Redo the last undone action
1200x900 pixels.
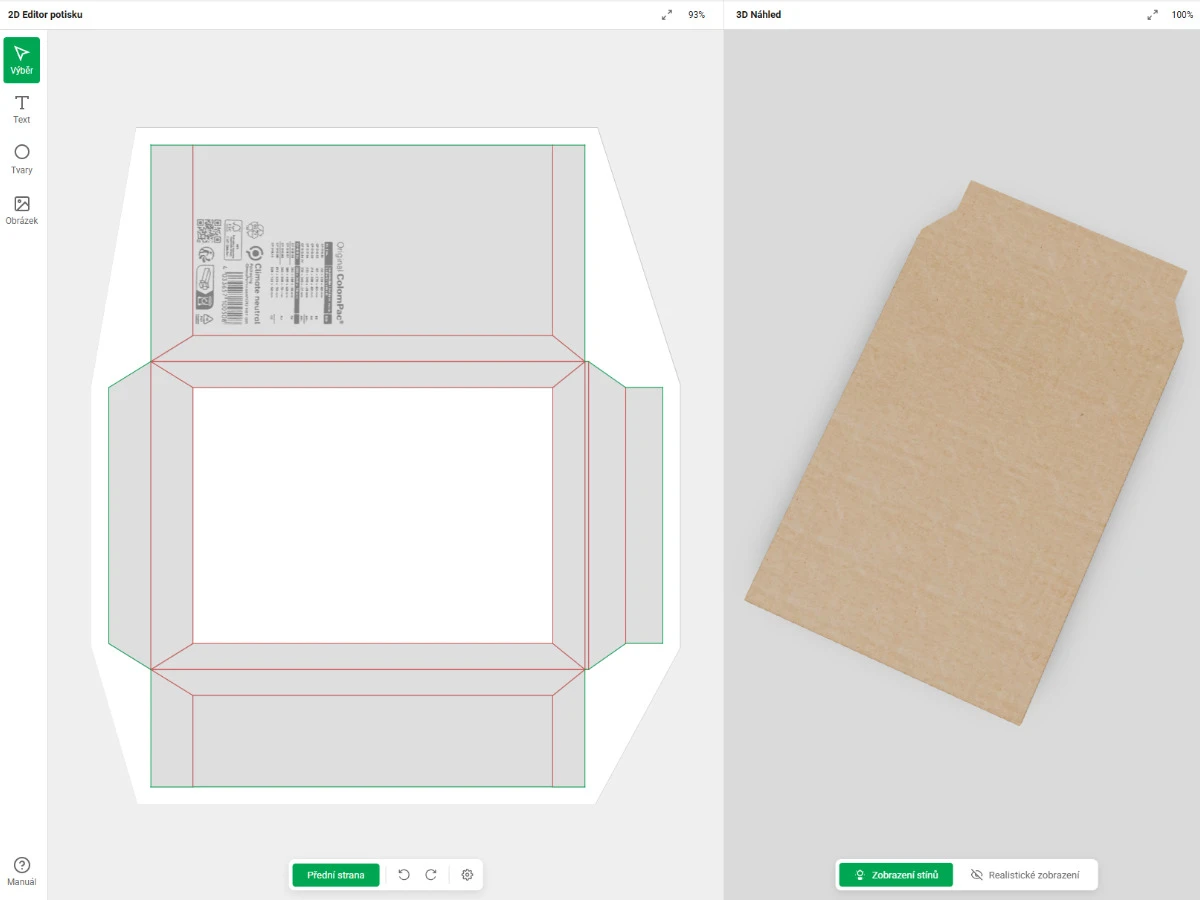[x=431, y=875]
